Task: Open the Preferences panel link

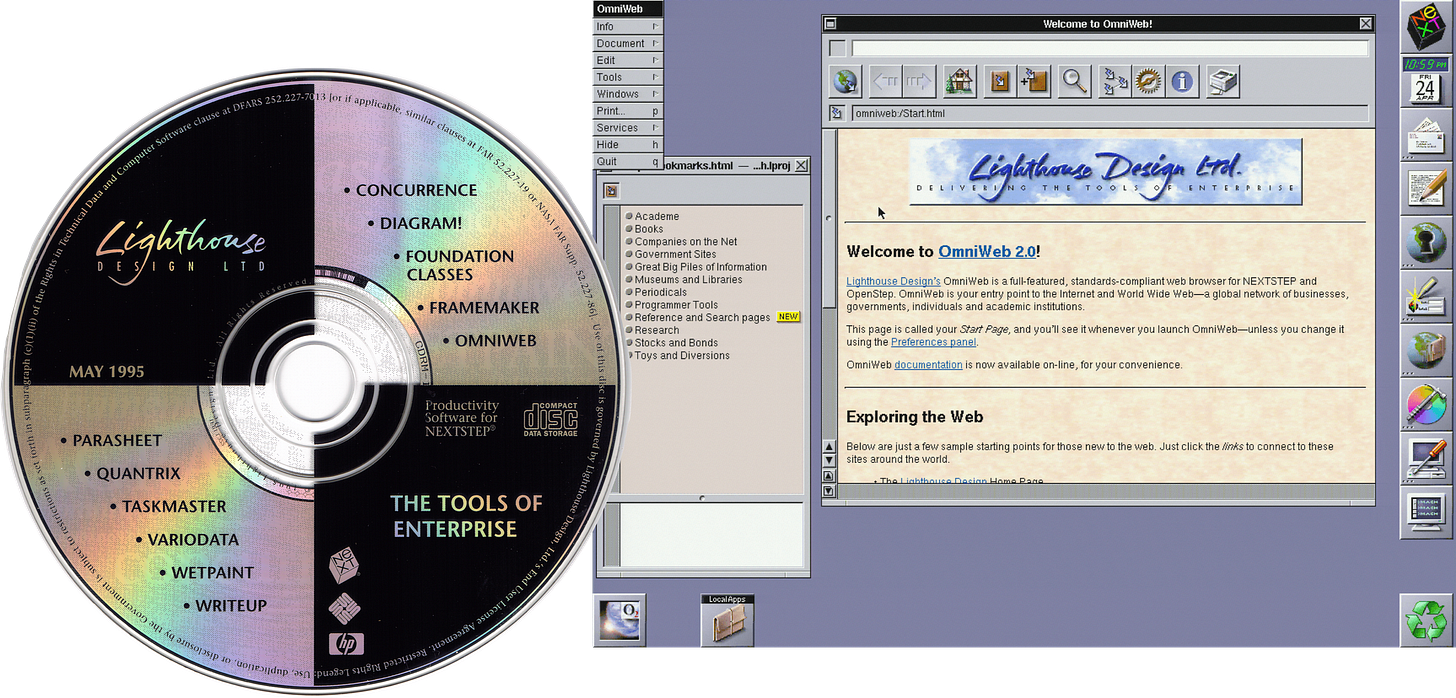Action: tap(933, 342)
